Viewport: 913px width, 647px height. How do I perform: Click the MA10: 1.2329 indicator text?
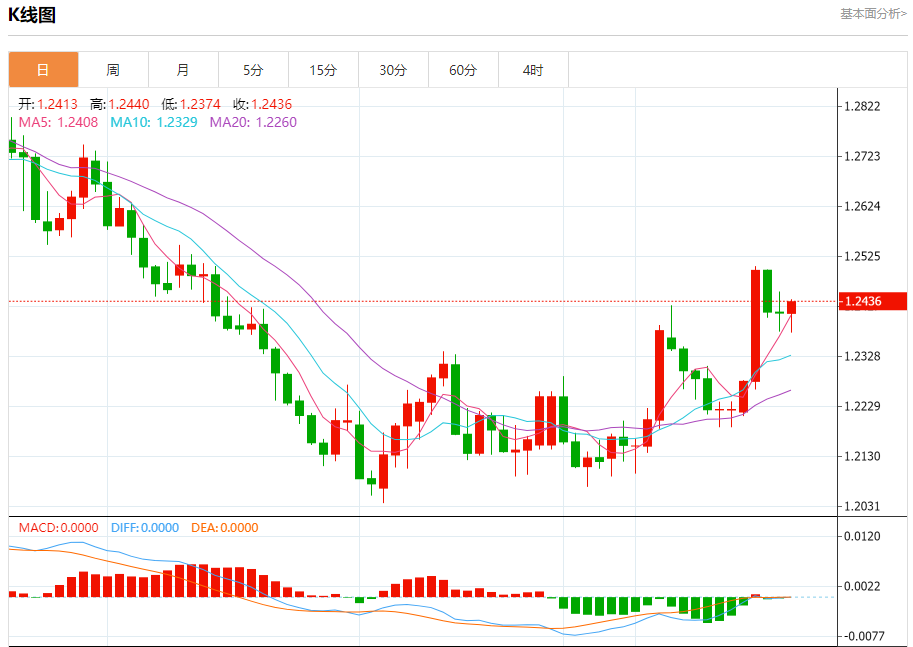coord(154,122)
